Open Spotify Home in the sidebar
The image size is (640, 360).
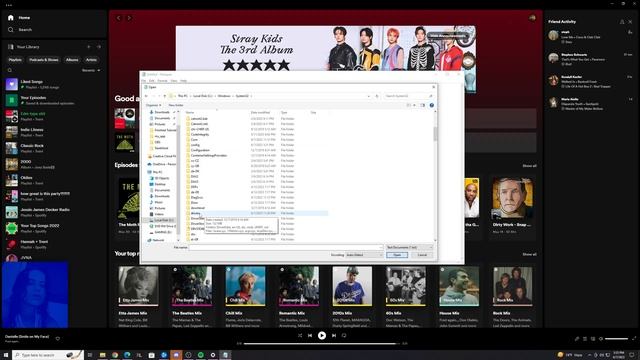[19, 18]
